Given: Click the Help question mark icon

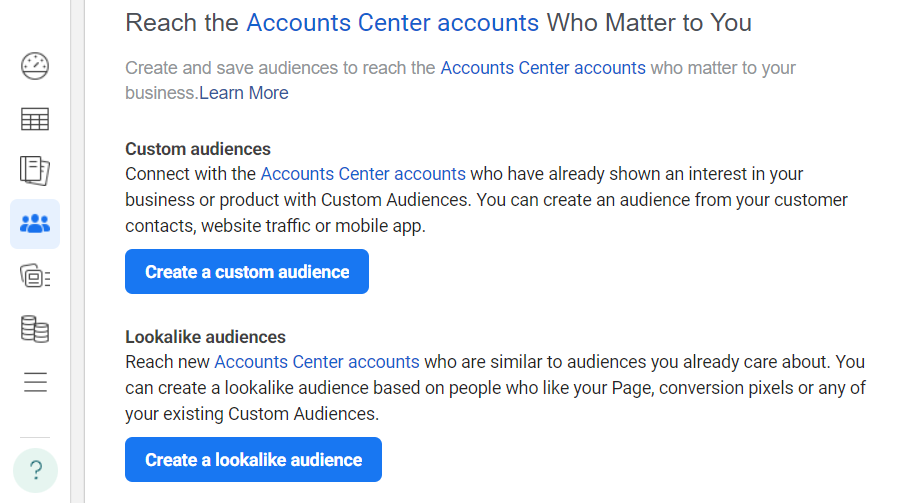Looking at the screenshot, I should point(35,470).
